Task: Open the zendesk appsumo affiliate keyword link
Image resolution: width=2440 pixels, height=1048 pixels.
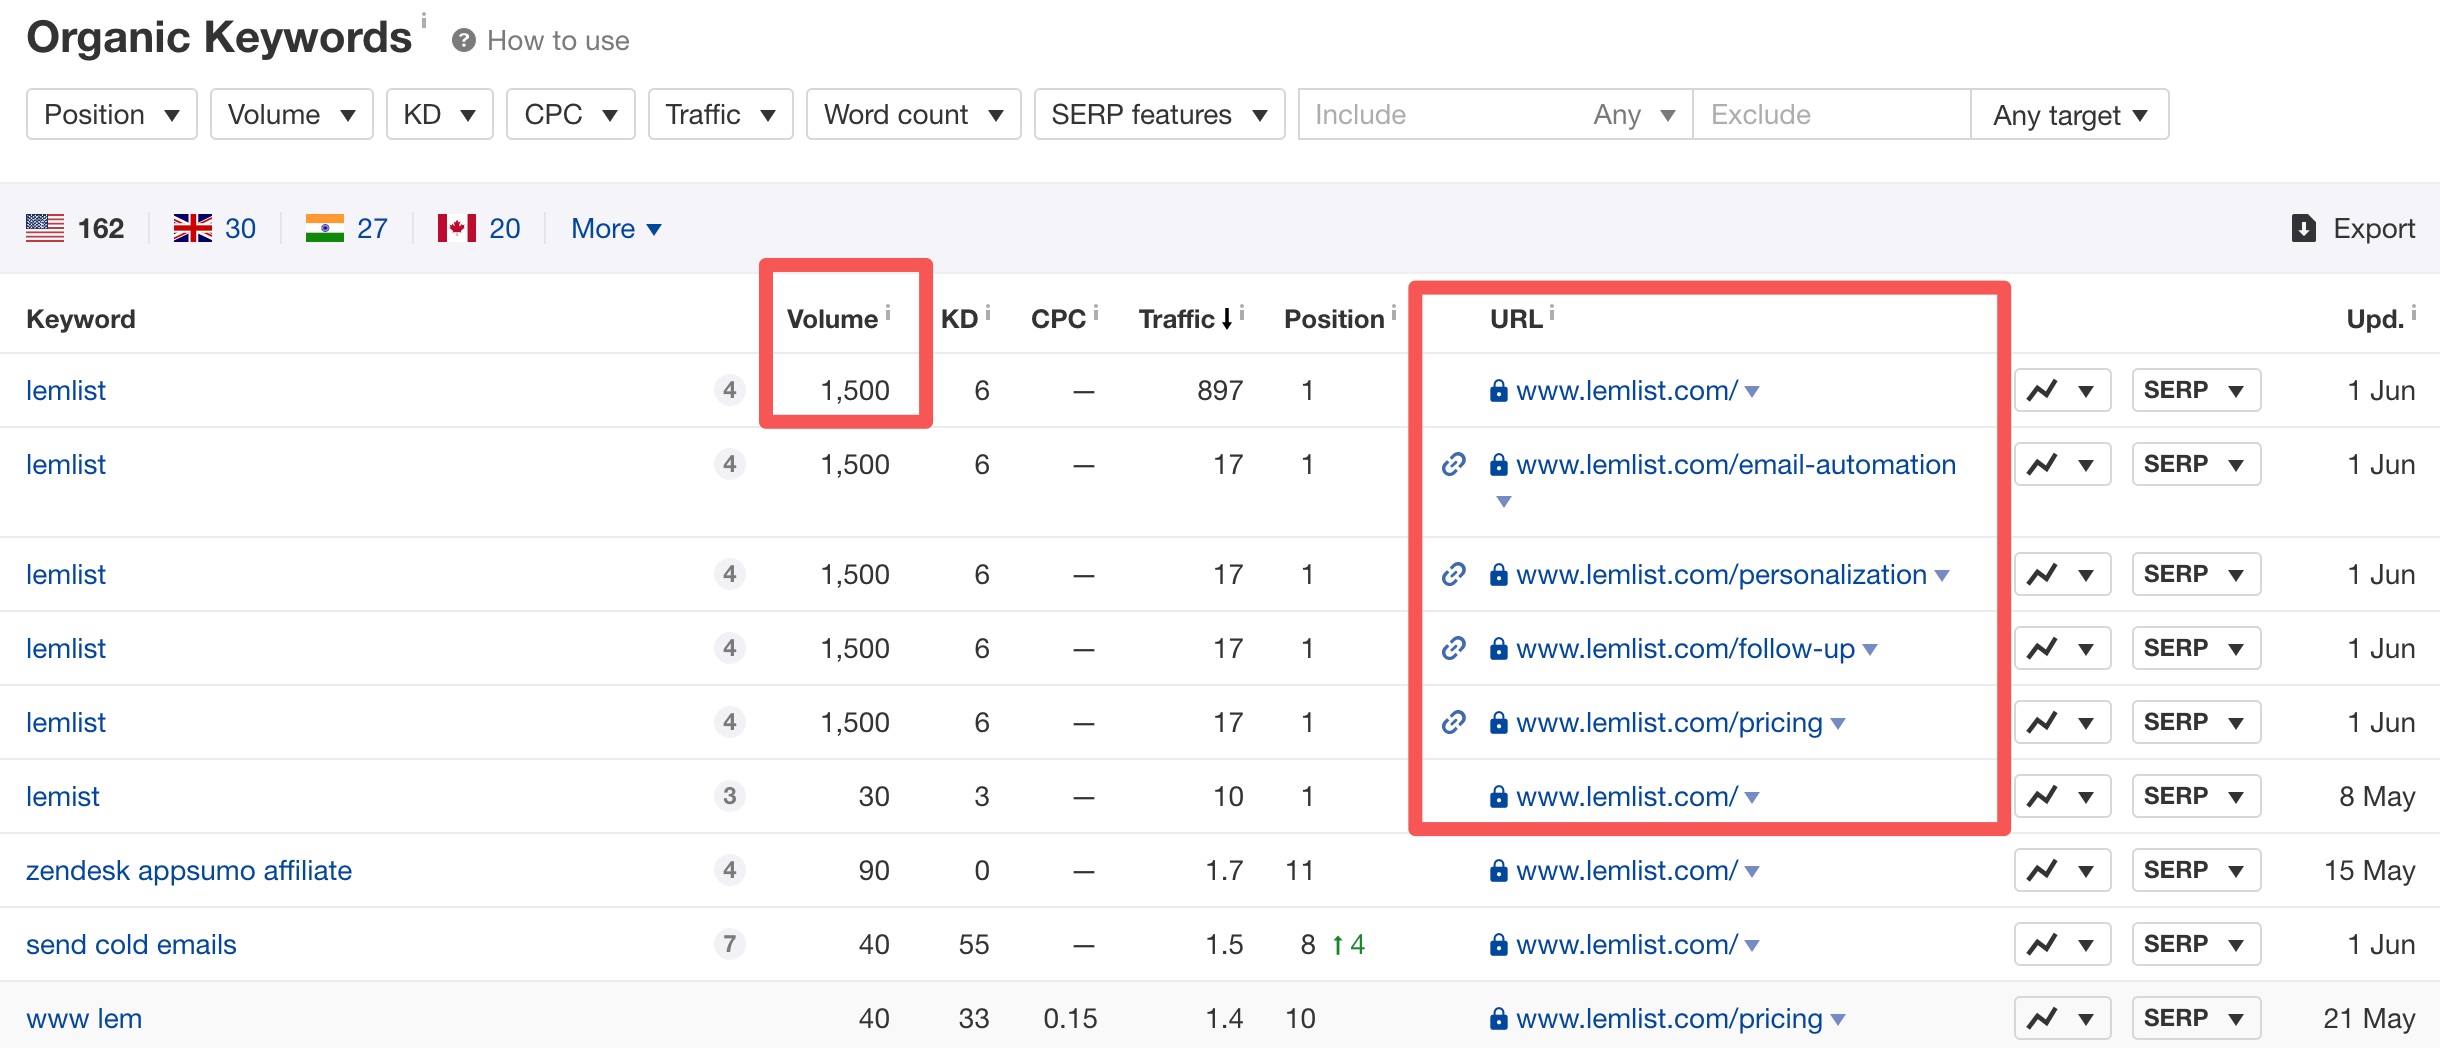Action: (189, 871)
